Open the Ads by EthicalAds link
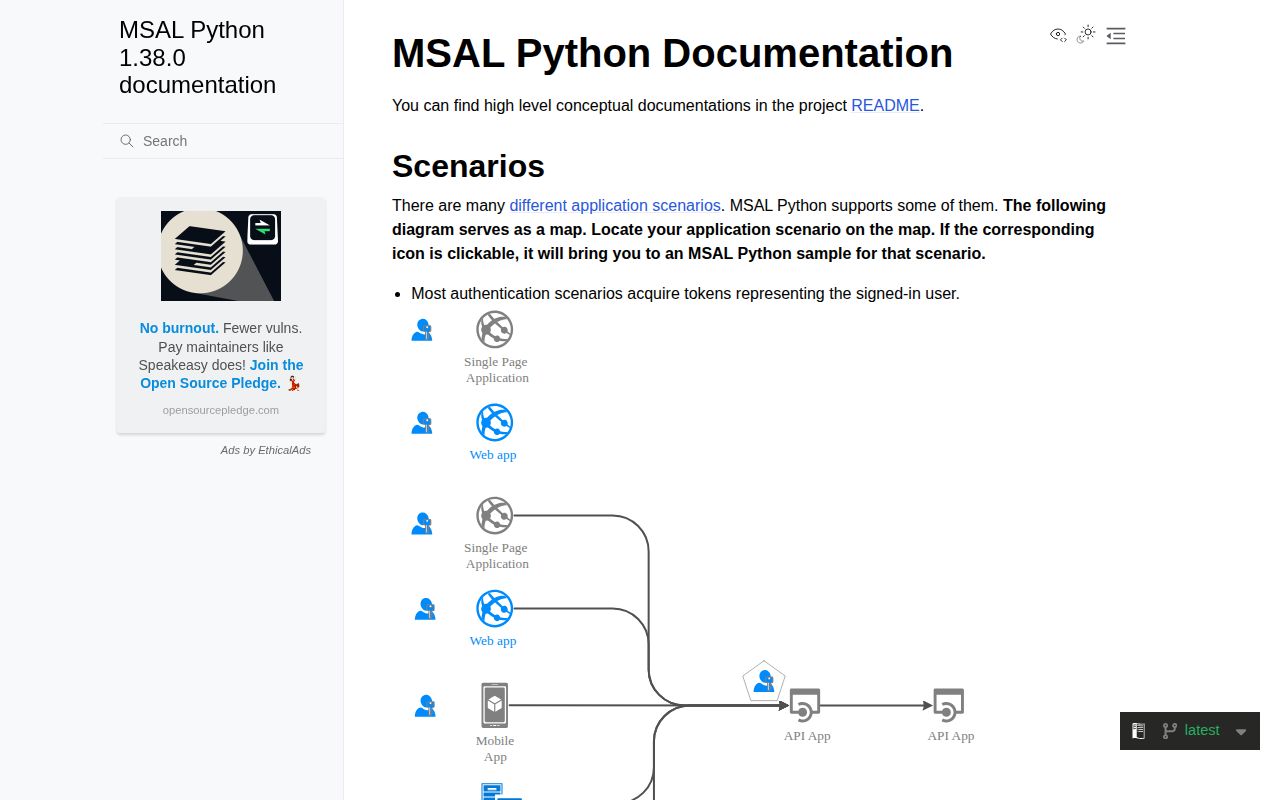This screenshot has width=1280, height=800. pos(266,450)
